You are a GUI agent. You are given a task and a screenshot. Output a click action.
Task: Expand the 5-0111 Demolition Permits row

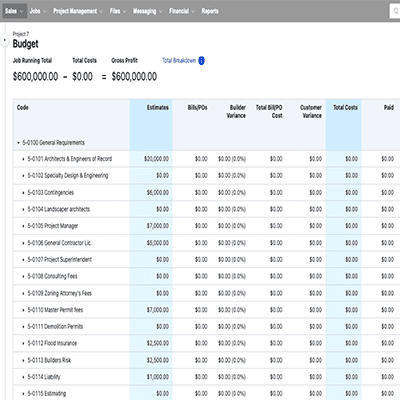tap(23, 327)
